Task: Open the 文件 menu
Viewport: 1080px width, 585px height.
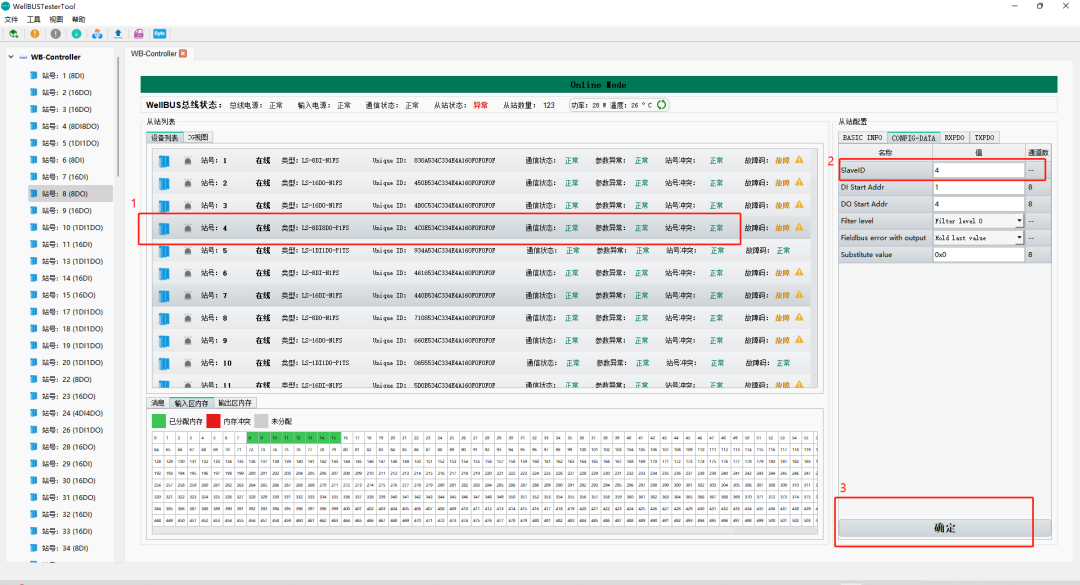Action: tap(11, 19)
